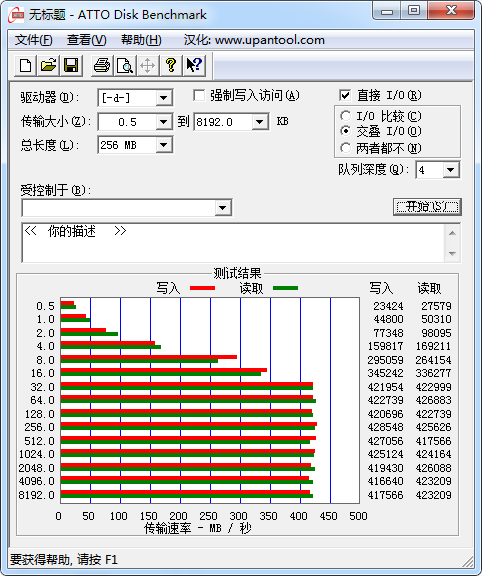Expand the 驱动器 drive dropdown
482x576 pixels.
coord(163,98)
